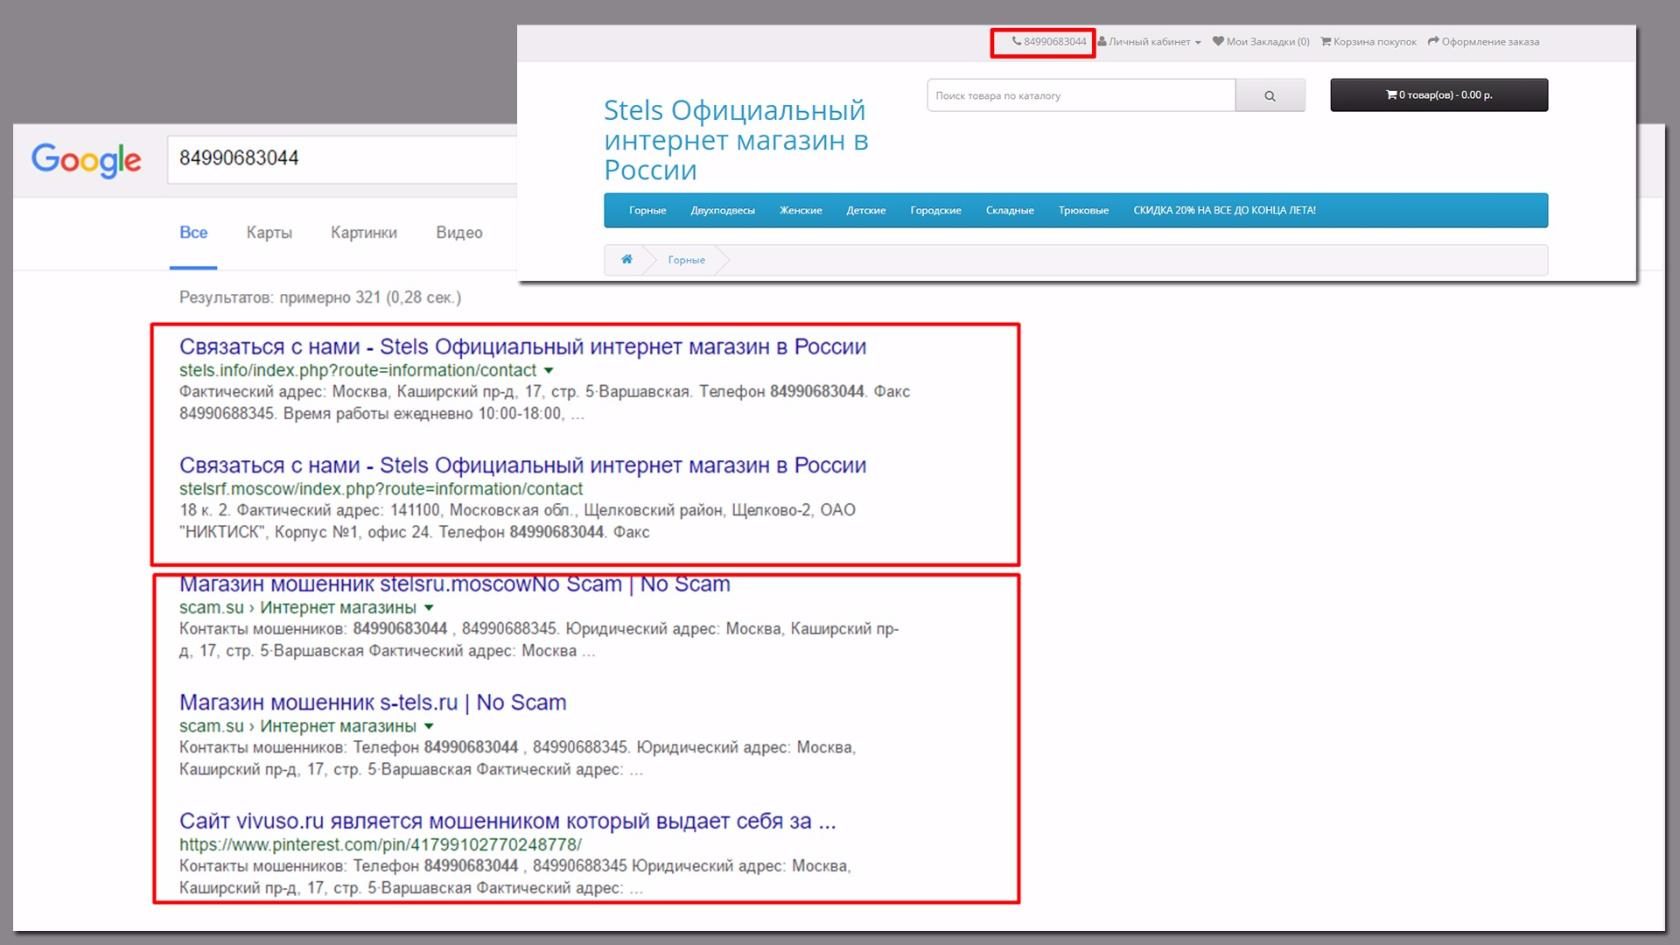Click phone number 84990683044 in Stels header

pos(1049,42)
